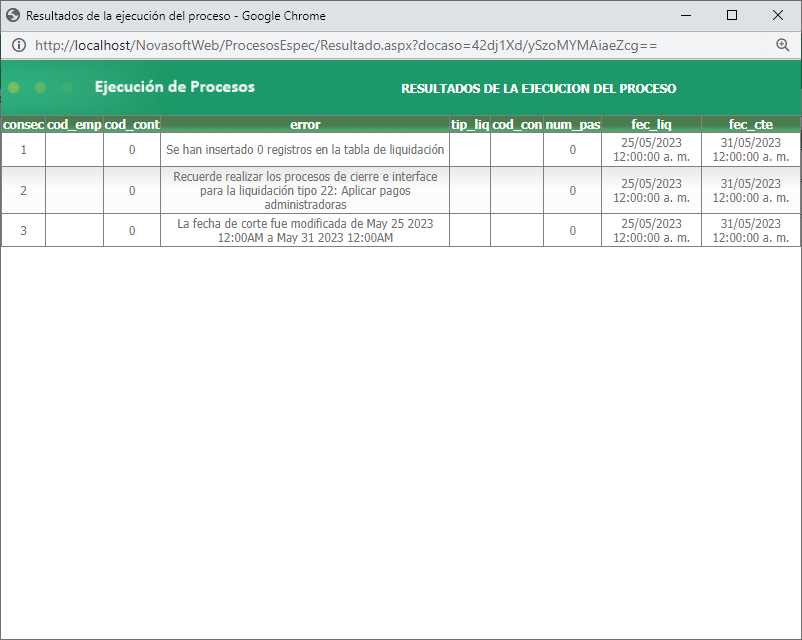Image resolution: width=802 pixels, height=640 pixels.
Task: Click the cod_cont value of row 1
Action: pos(132,148)
